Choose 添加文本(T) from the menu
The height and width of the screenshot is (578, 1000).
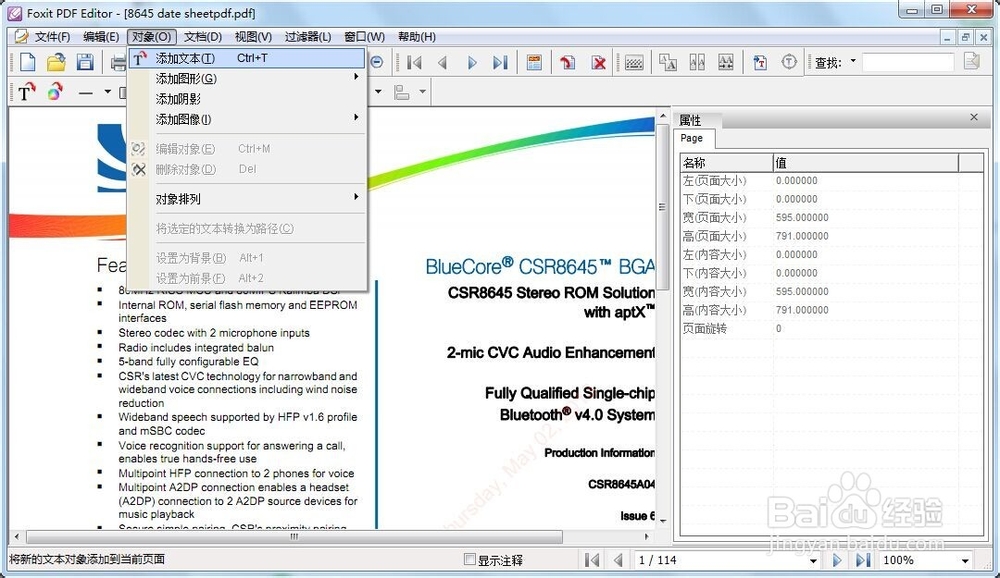point(247,58)
